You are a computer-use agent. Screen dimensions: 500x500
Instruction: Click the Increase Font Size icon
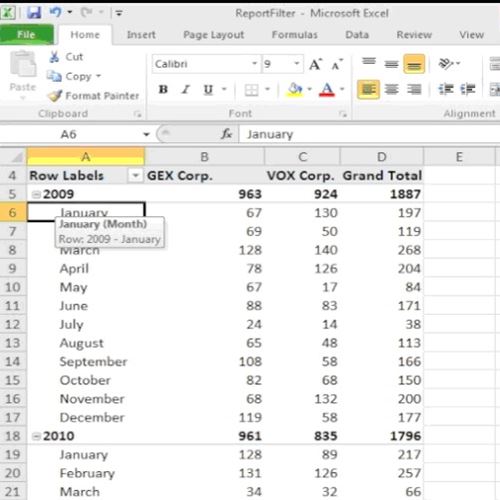pos(315,64)
